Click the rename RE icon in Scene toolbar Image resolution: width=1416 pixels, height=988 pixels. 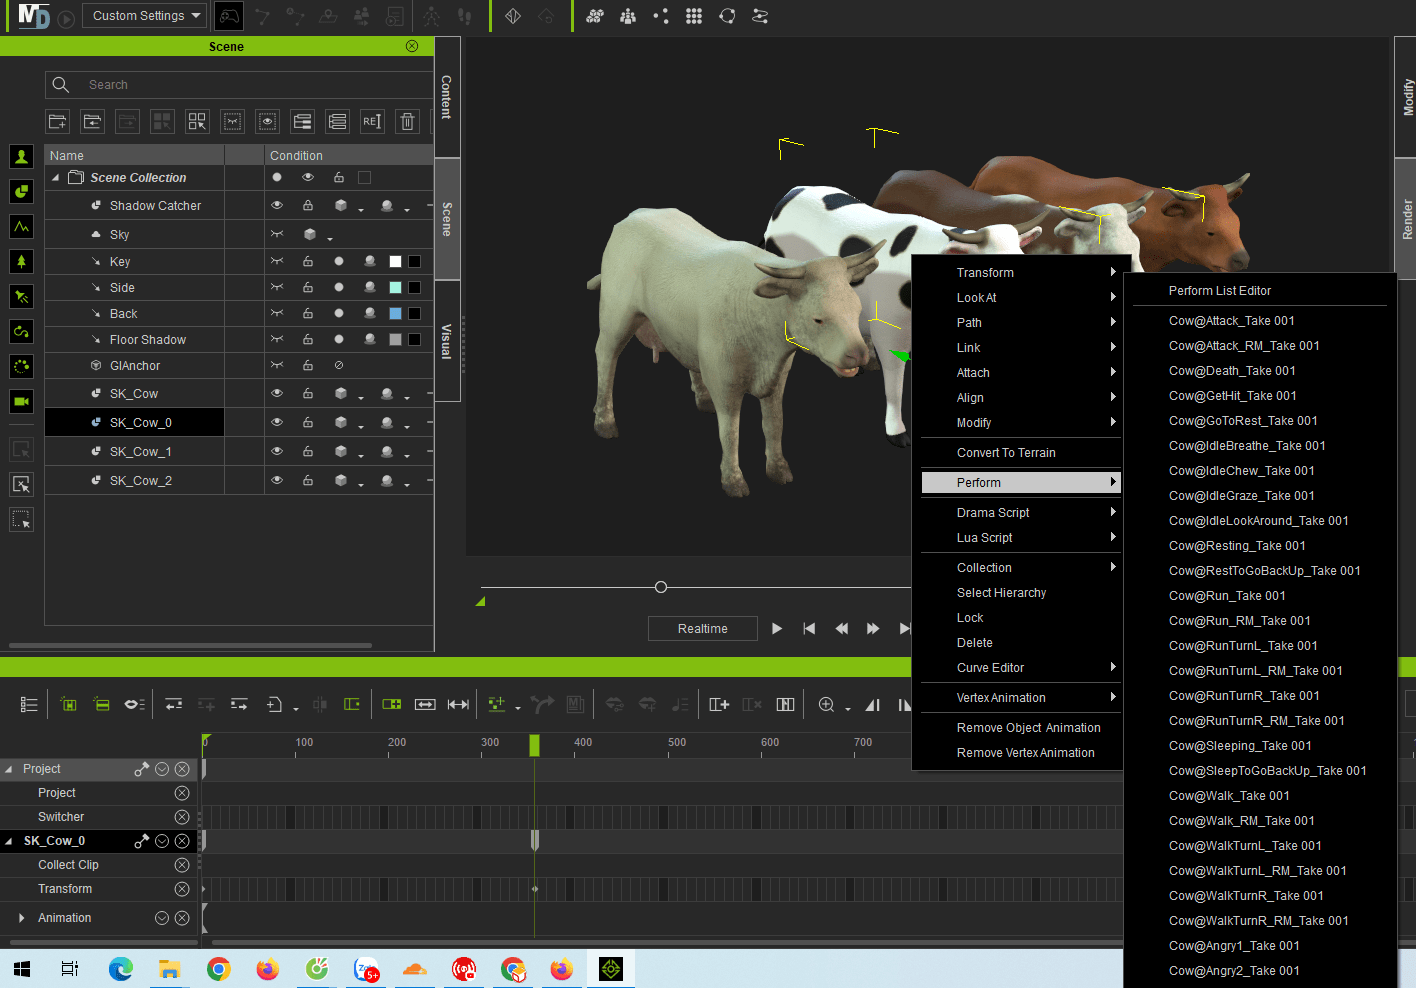point(372,122)
